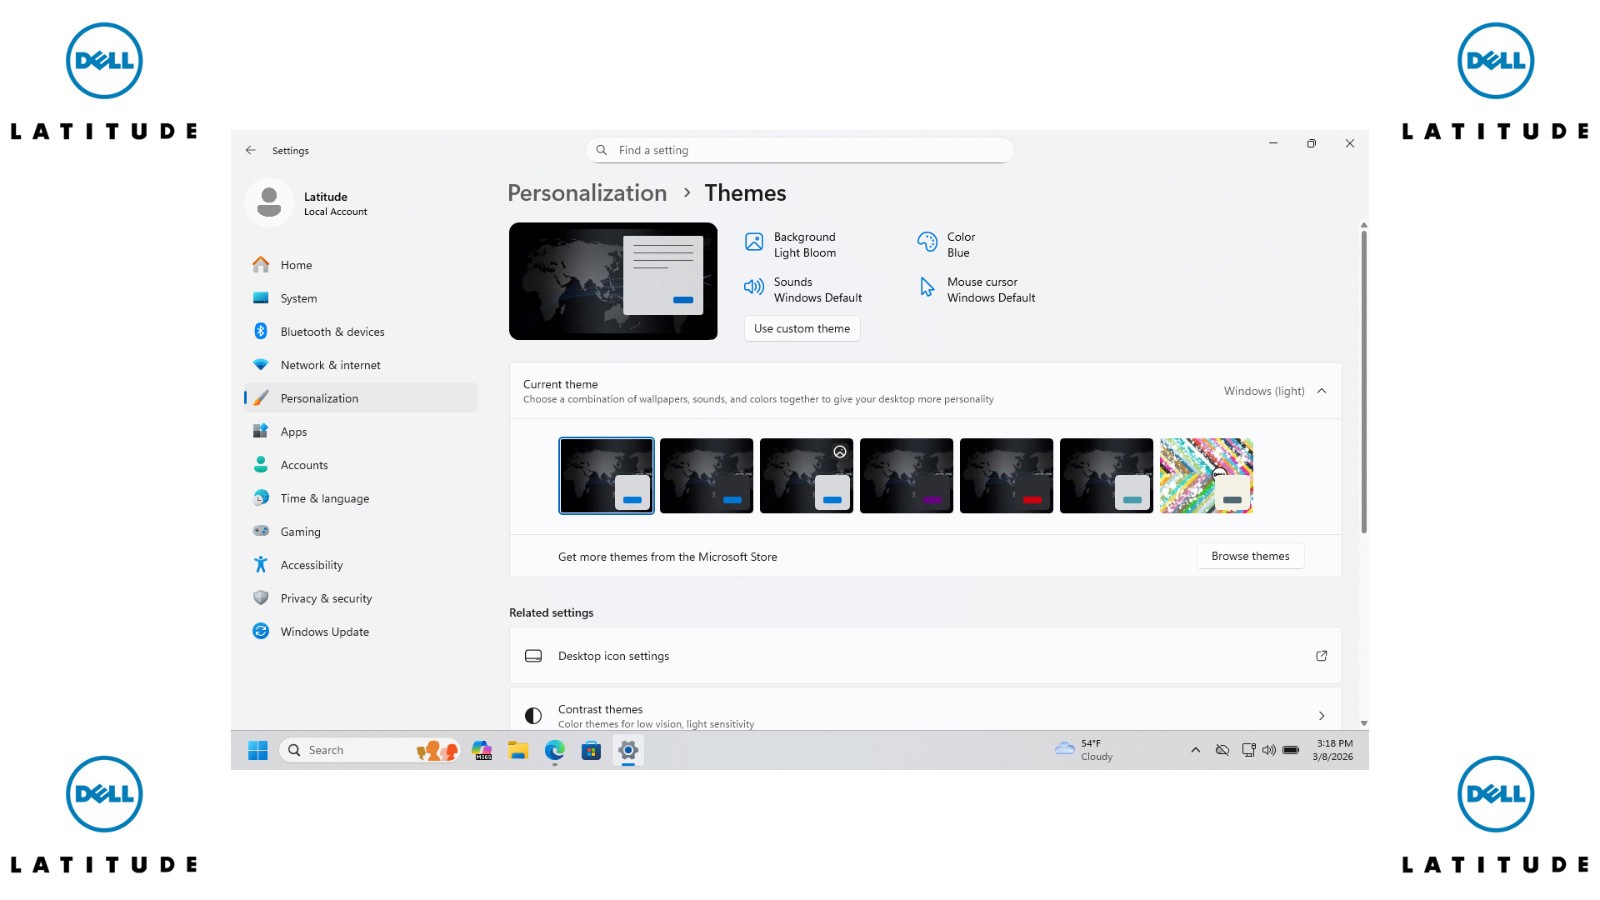Click the Windows (light) theme name label

pyautogui.click(x=1264, y=391)
